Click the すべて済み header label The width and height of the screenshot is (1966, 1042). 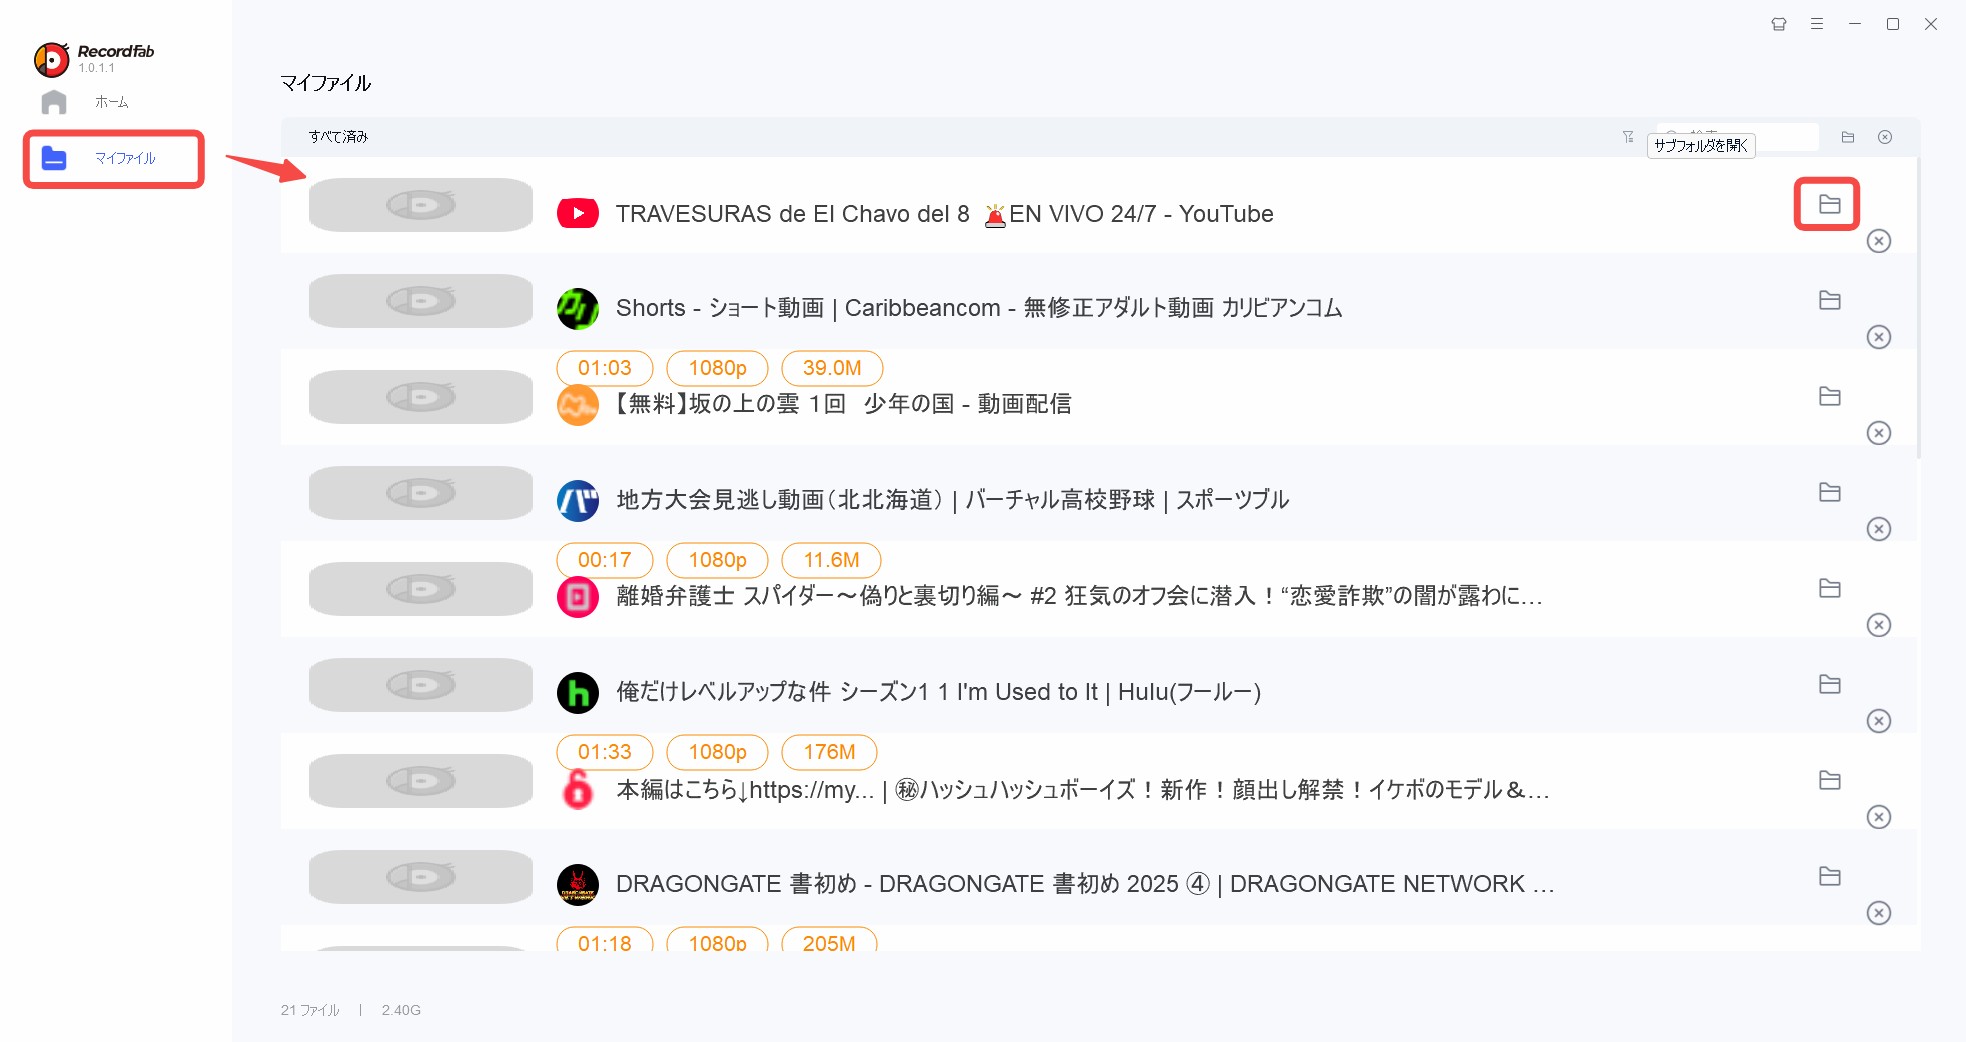point(338,137)
